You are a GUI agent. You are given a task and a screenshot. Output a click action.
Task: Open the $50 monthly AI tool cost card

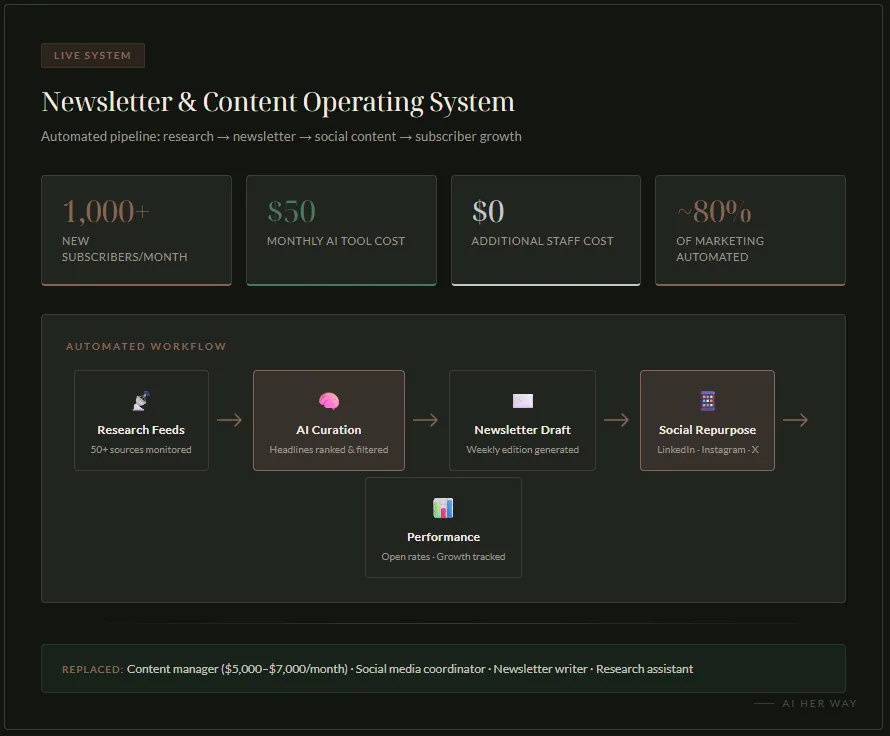(341, 230)
